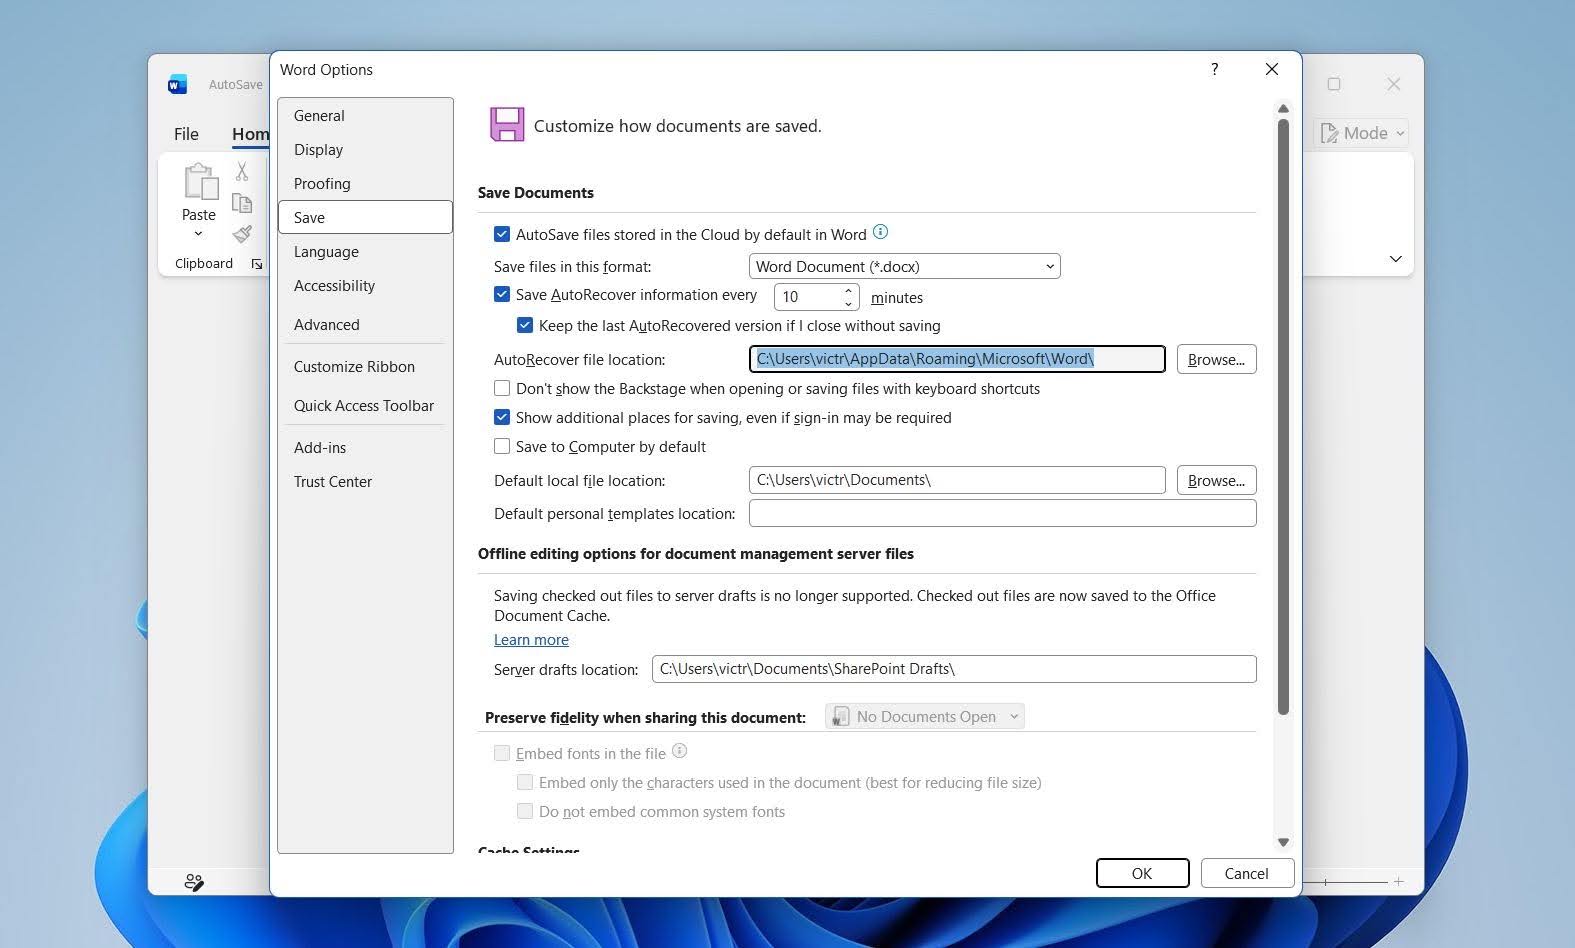Open the Language options category
Screen dimensions: 1575x948
pos(365,252)
